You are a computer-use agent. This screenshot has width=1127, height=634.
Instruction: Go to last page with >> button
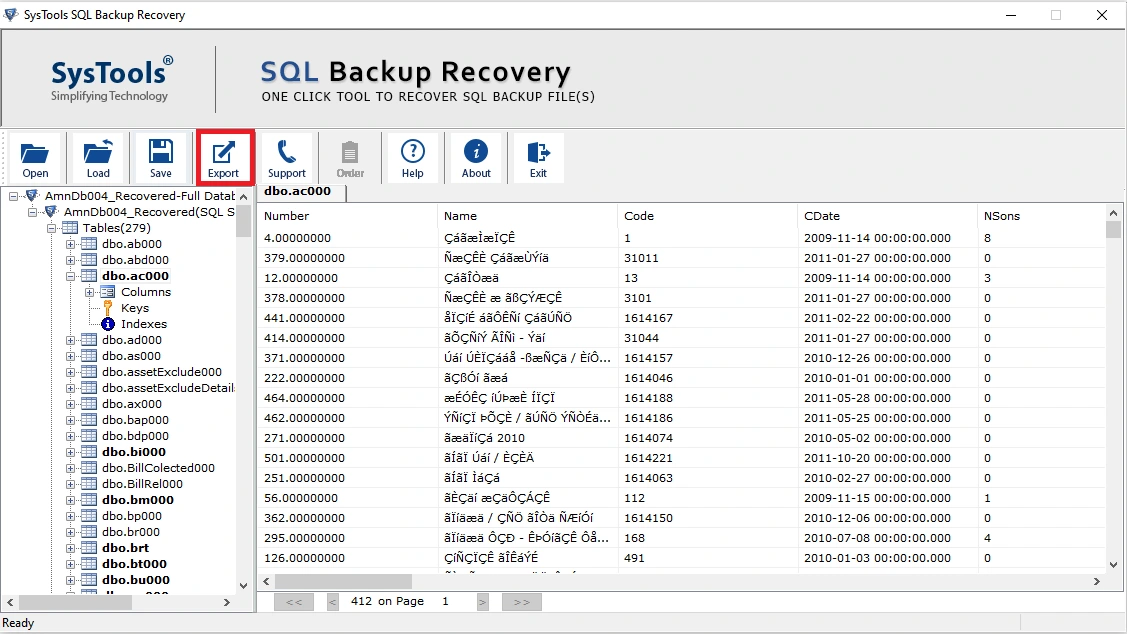(522, 602)
